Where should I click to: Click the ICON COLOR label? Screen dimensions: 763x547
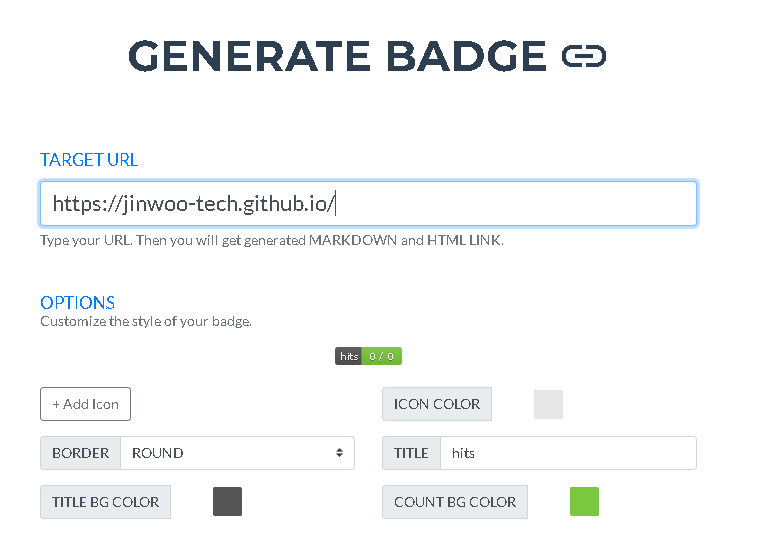coord(437,404)
